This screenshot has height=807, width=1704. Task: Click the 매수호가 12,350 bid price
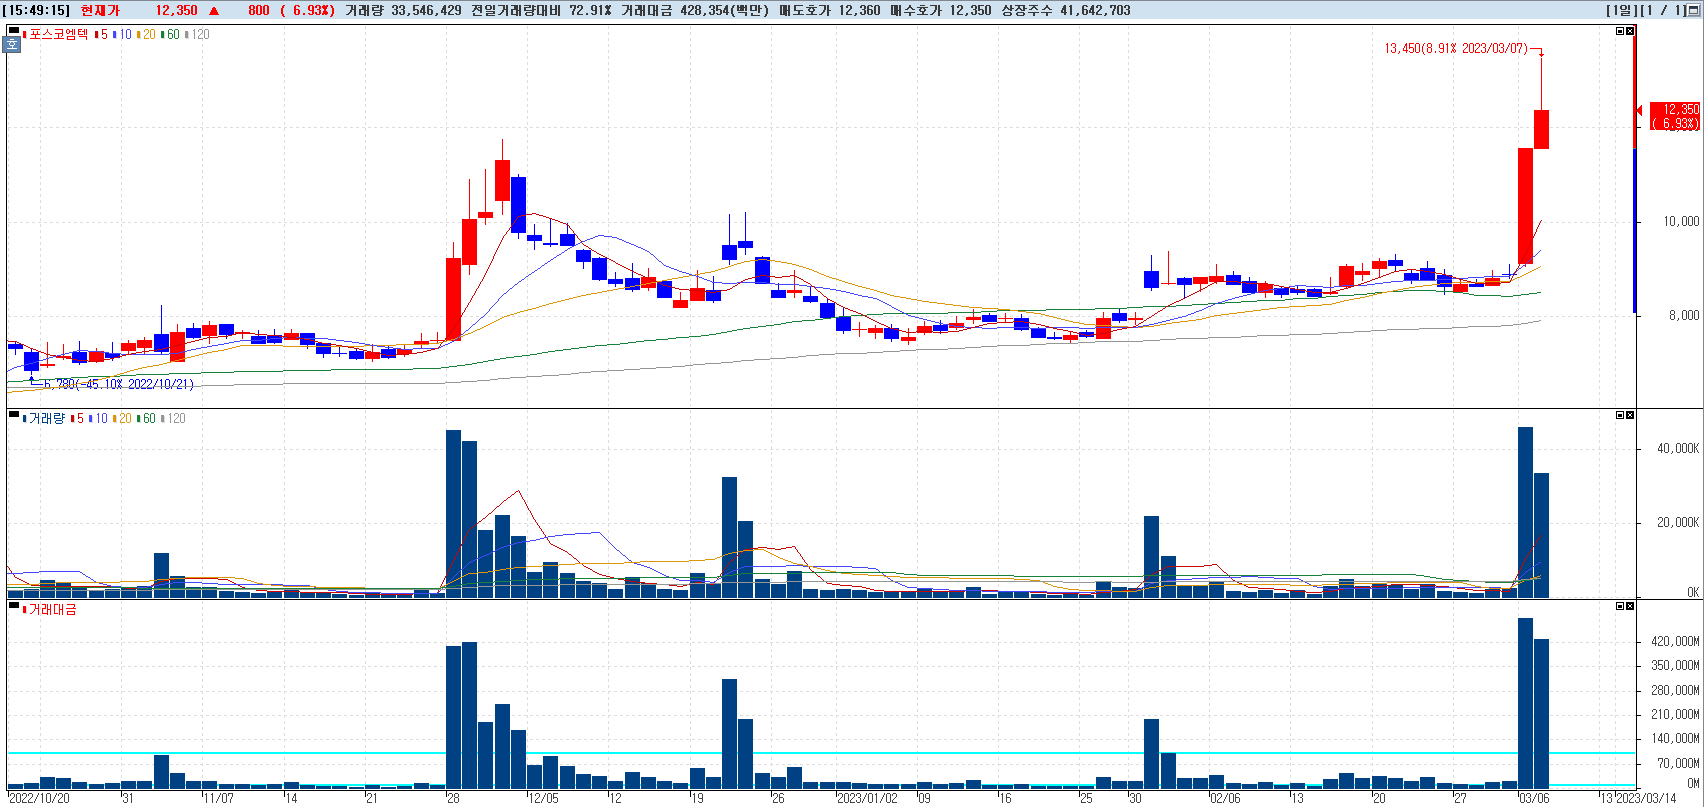[x=940, y=10]
